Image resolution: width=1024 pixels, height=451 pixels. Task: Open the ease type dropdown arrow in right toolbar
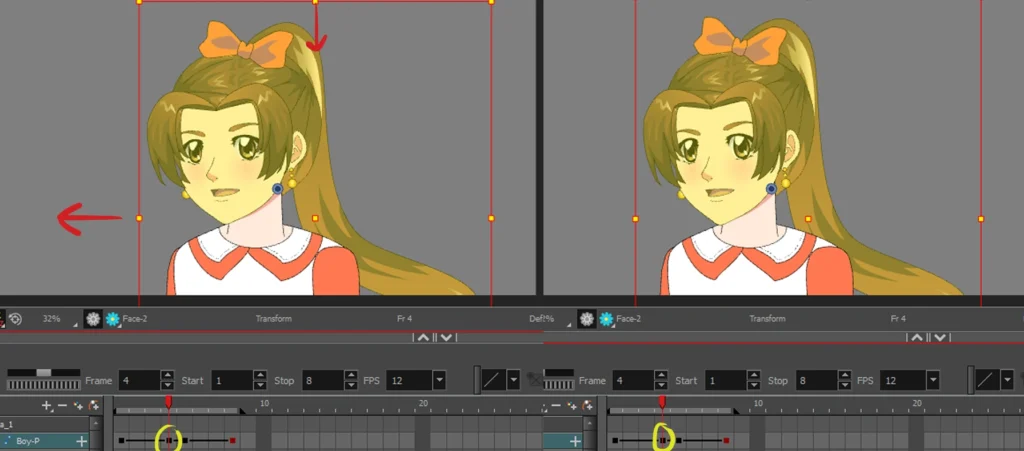click(1008, 380)
